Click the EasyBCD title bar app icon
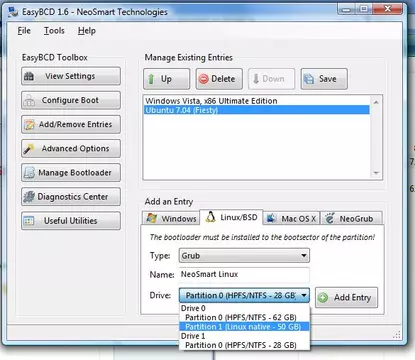The height and width of the screenshot is (360, 415). coord(13,12)
